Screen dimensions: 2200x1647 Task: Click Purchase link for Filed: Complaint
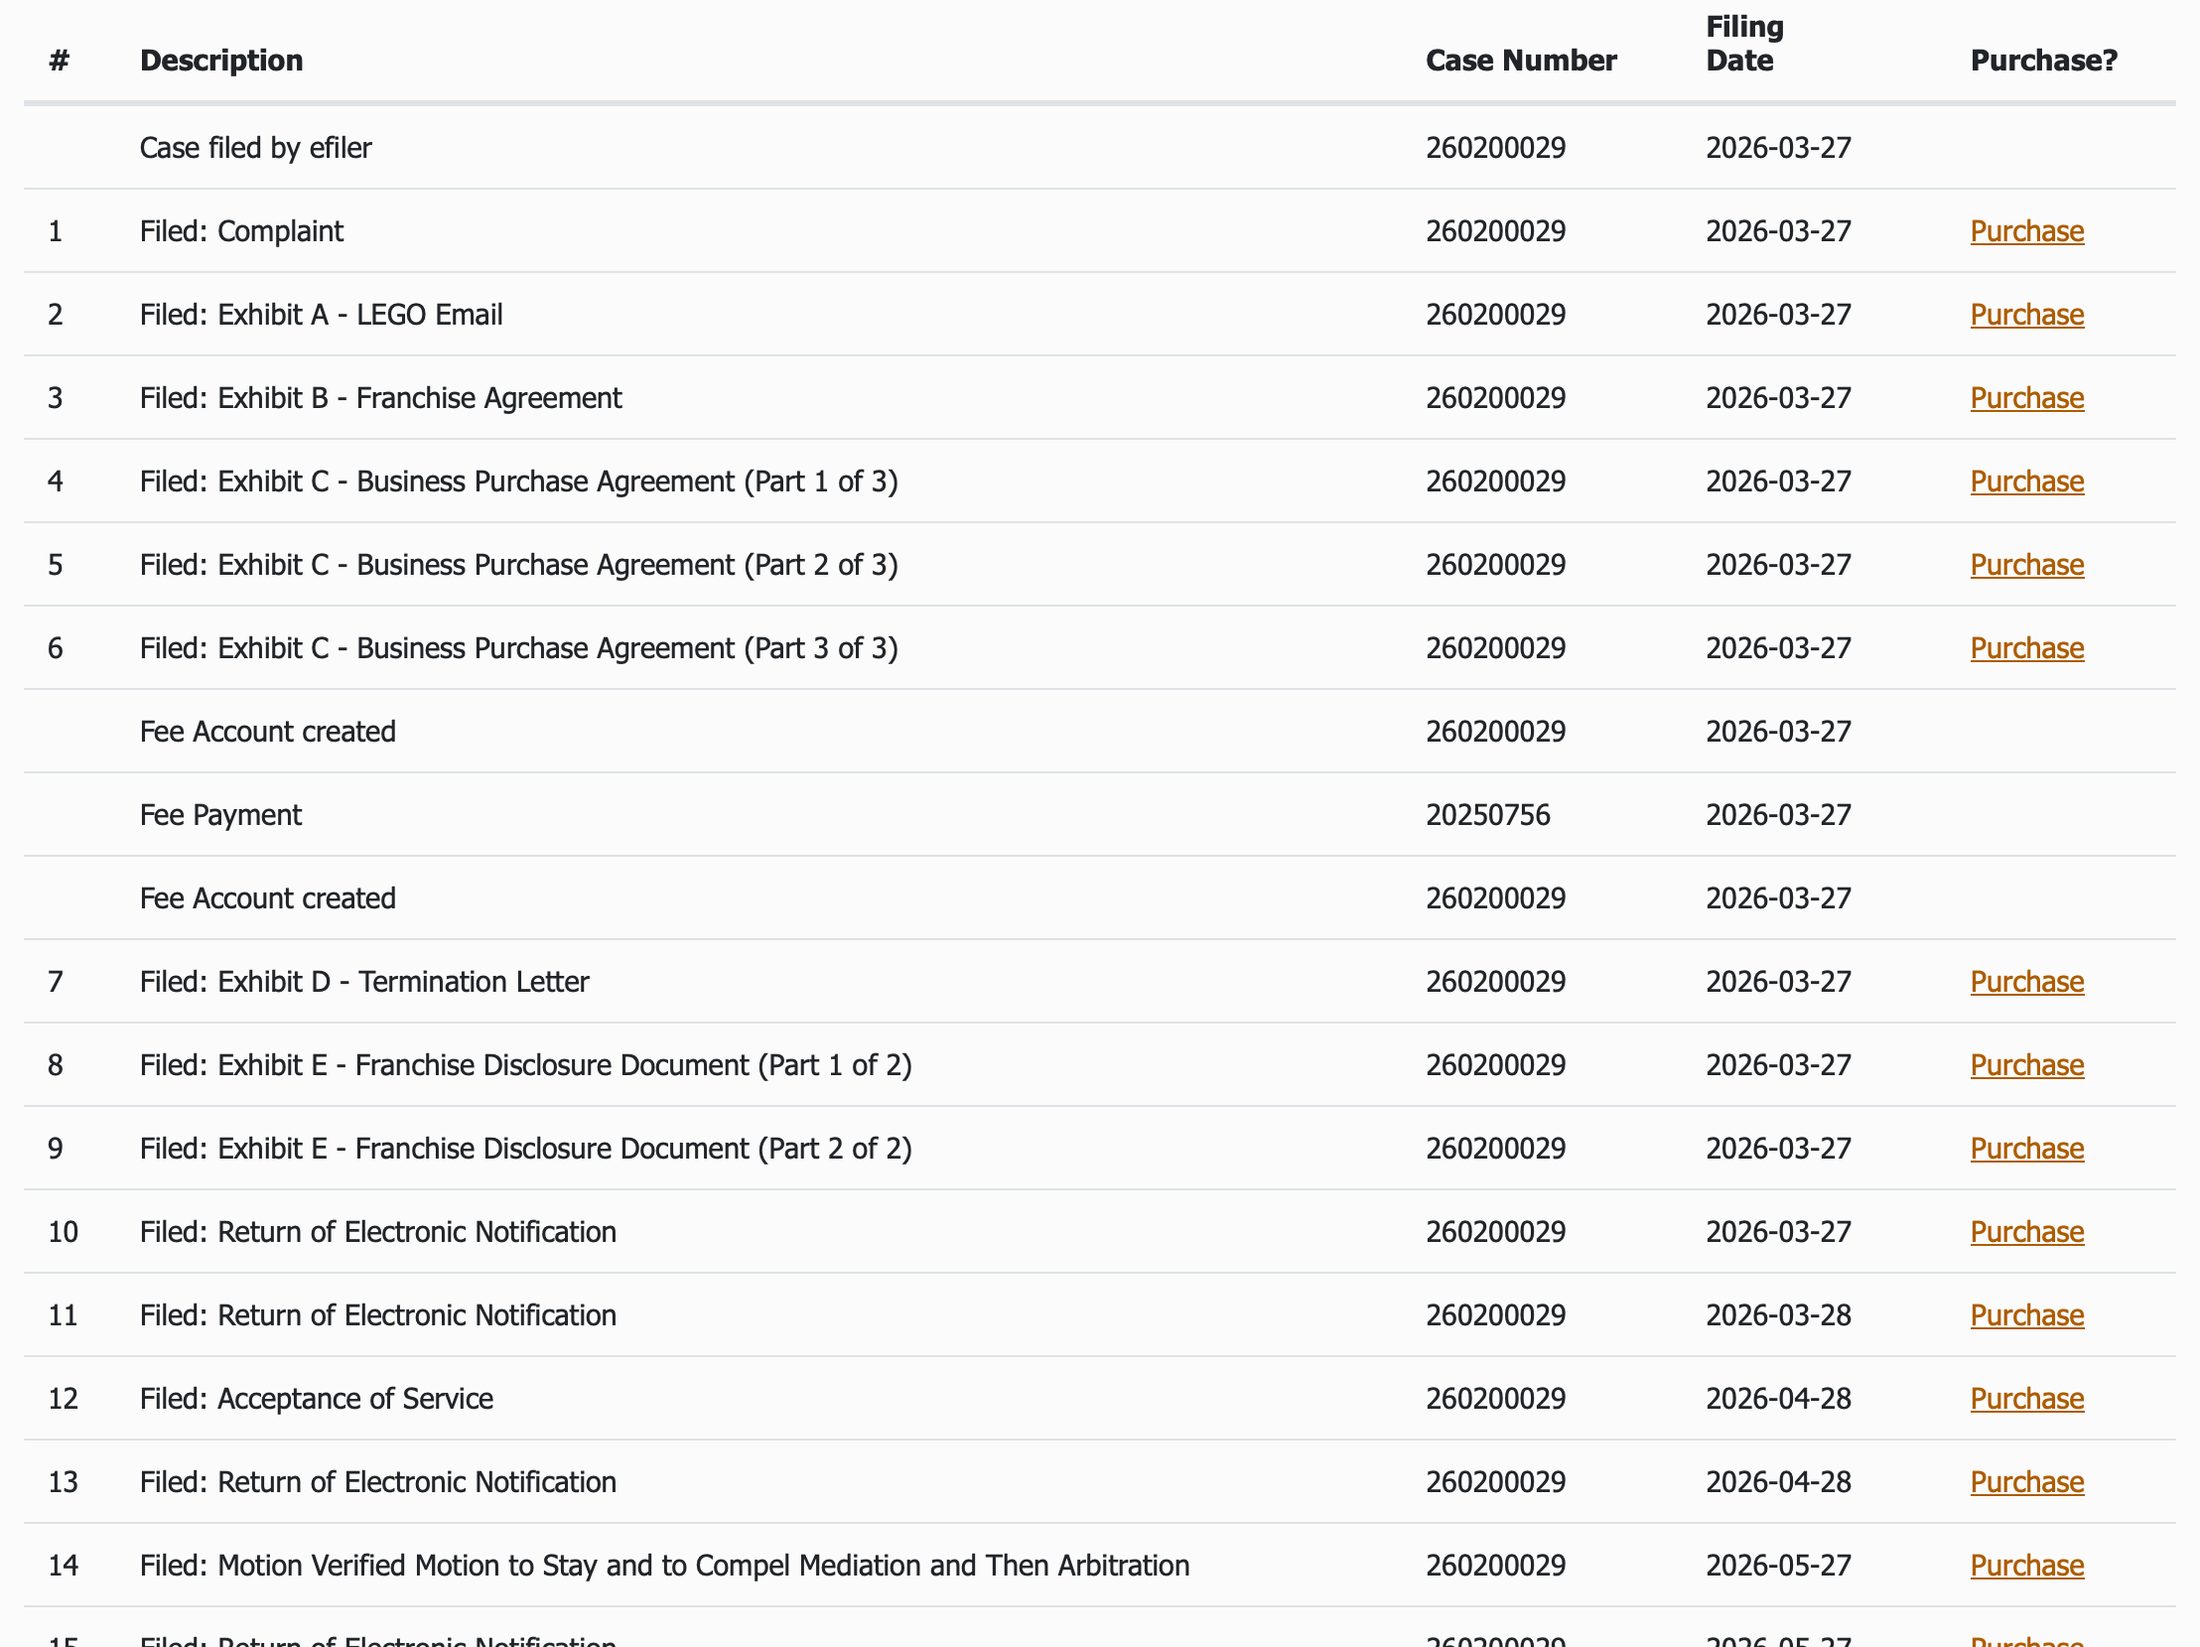(x=2027, y=231)
